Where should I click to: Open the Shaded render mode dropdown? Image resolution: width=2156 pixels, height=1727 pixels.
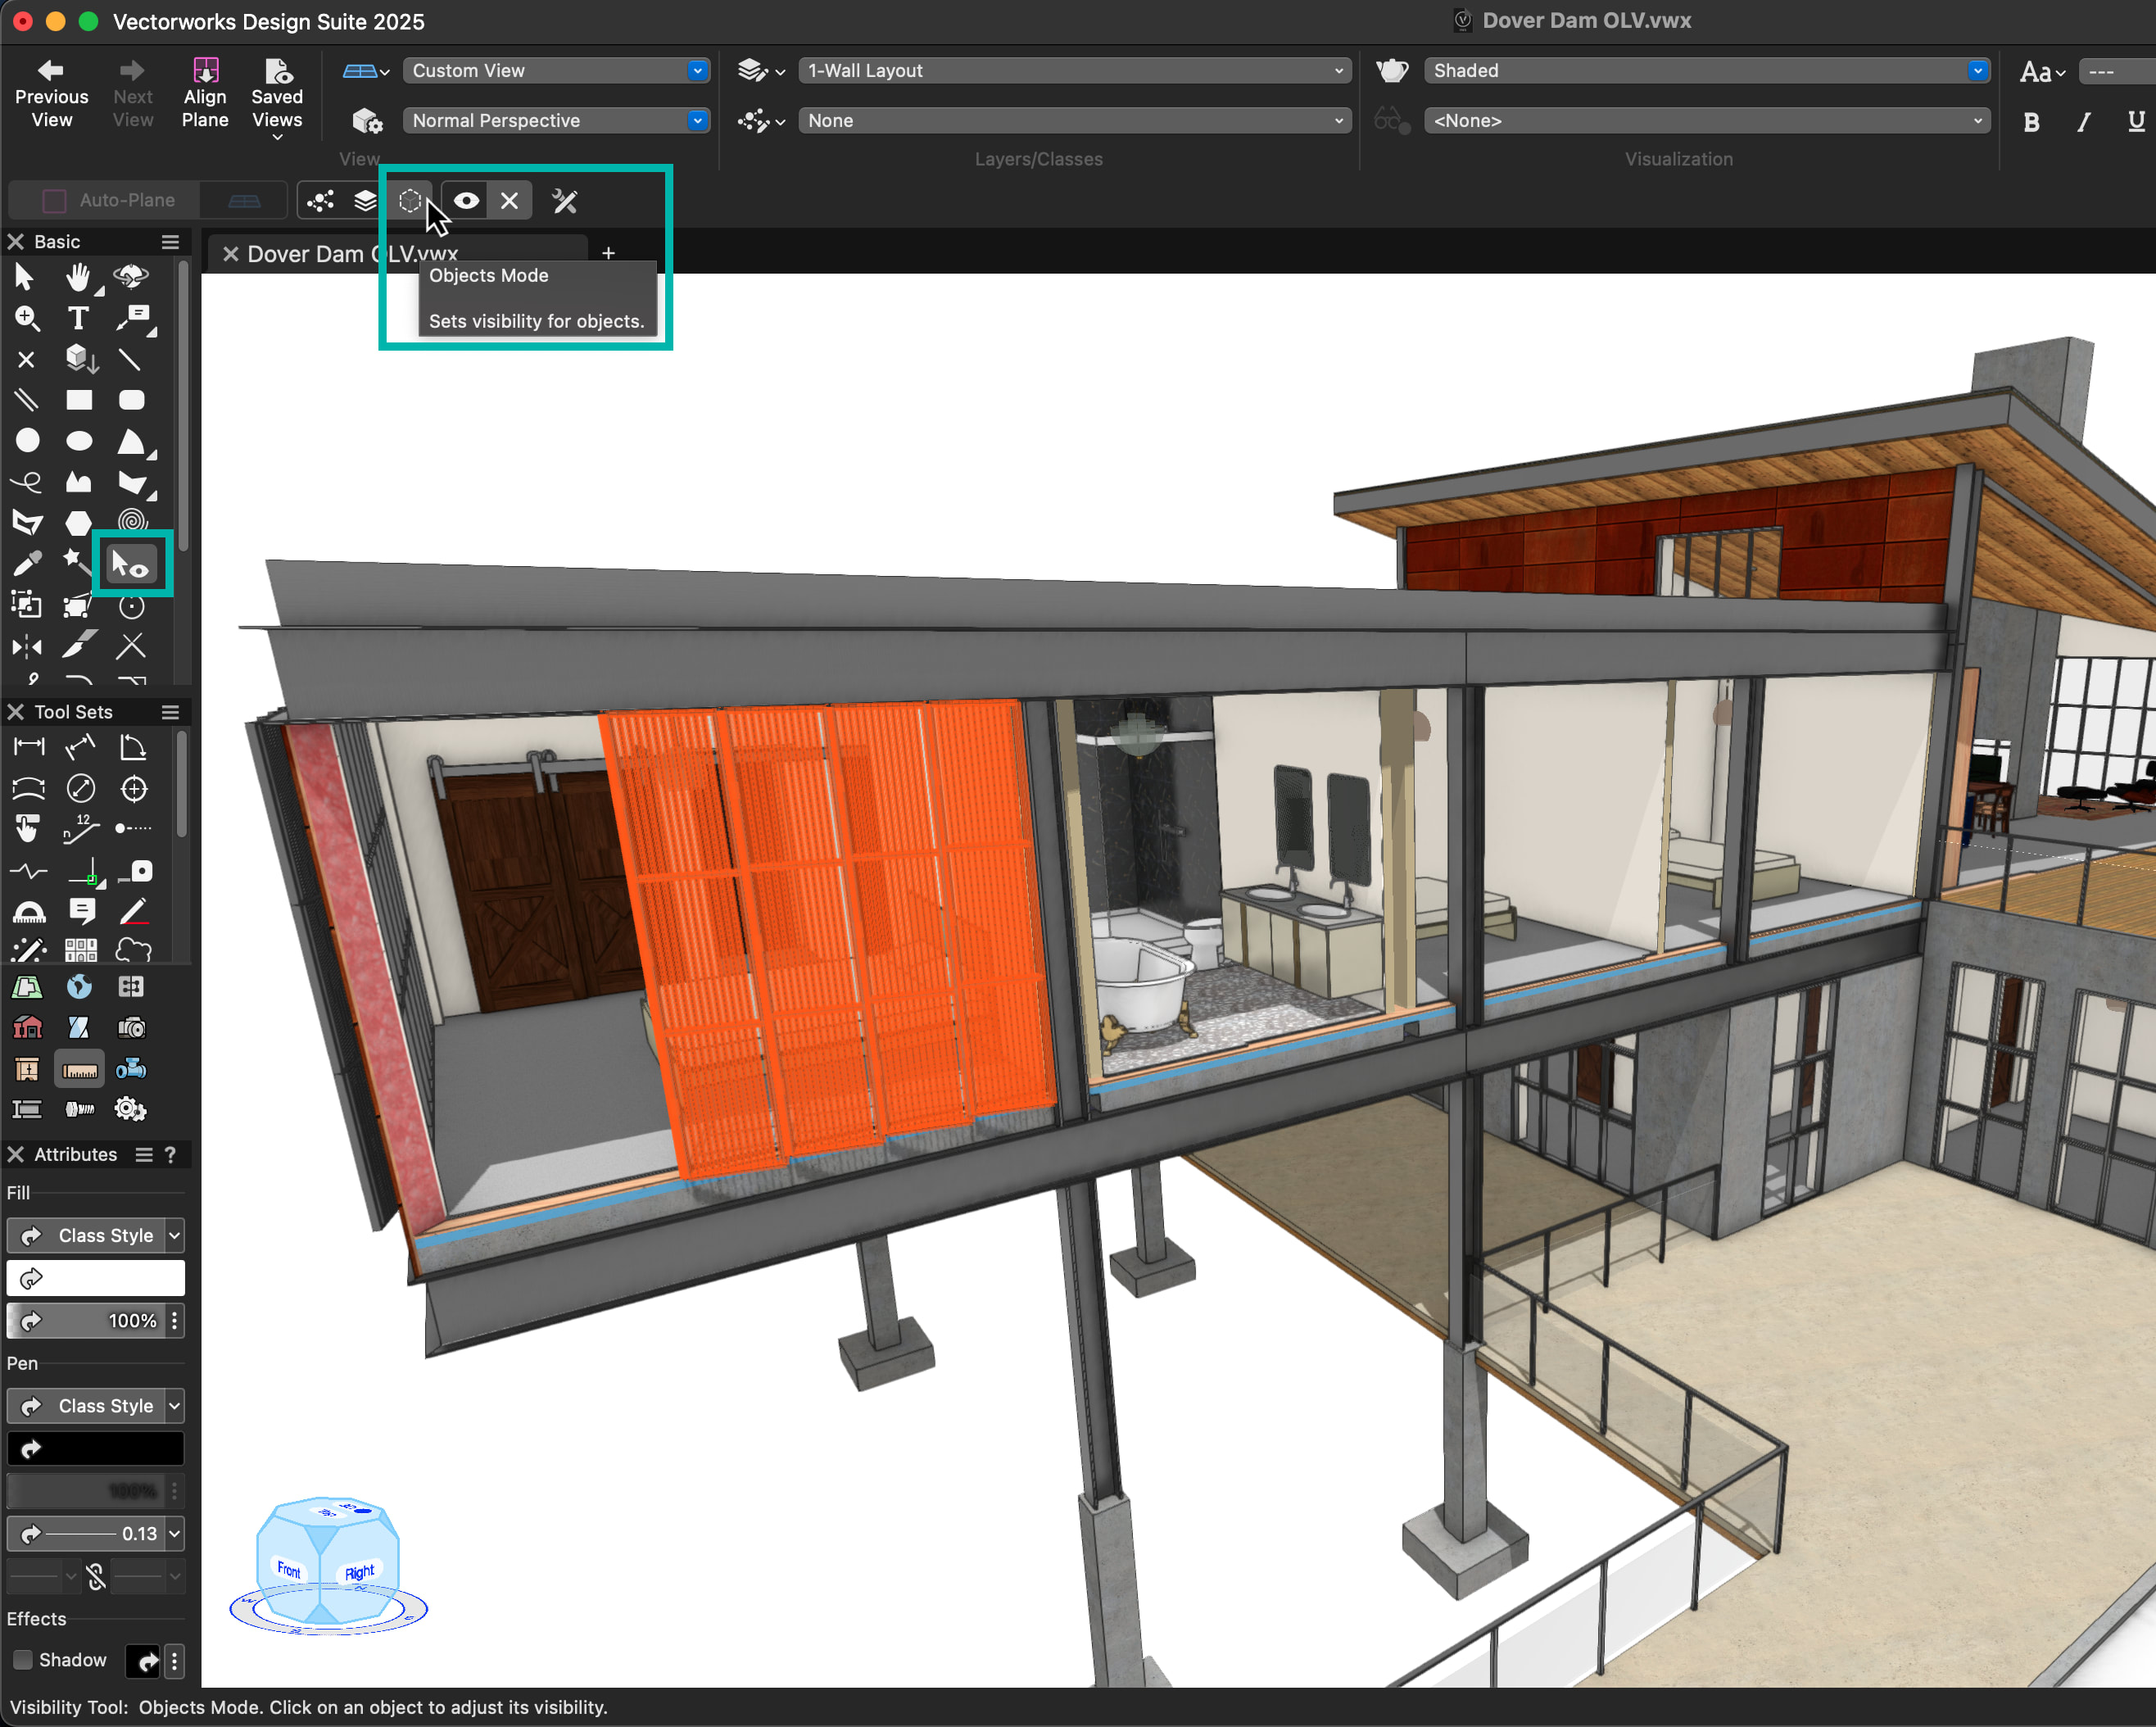pyautogui.click(x=1705, y=71)
